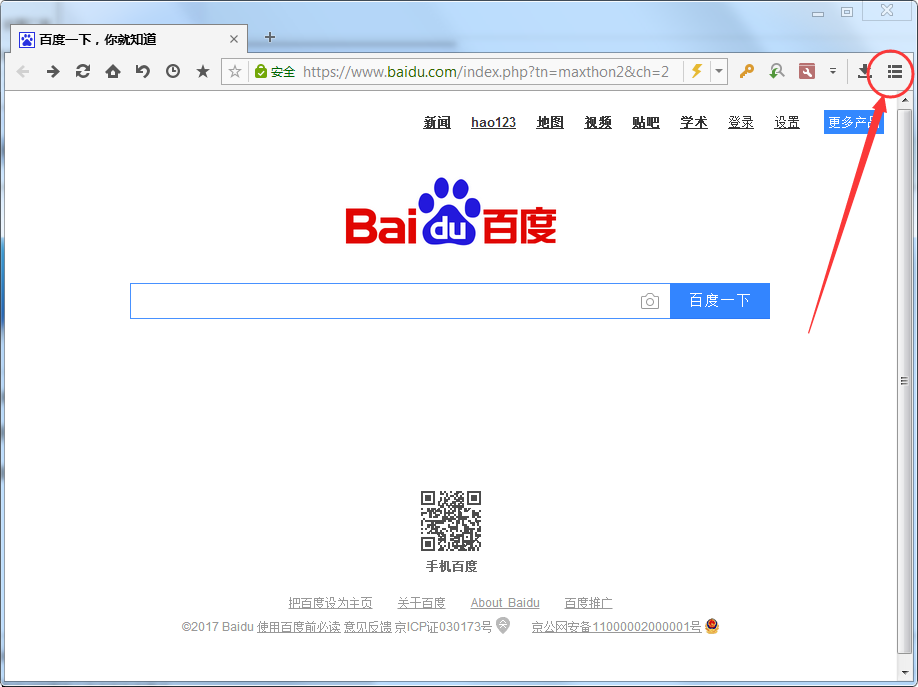Click the green security lock icon
Image resolution: width=918 pixels, height=687 pixels.
click(261, 71)
